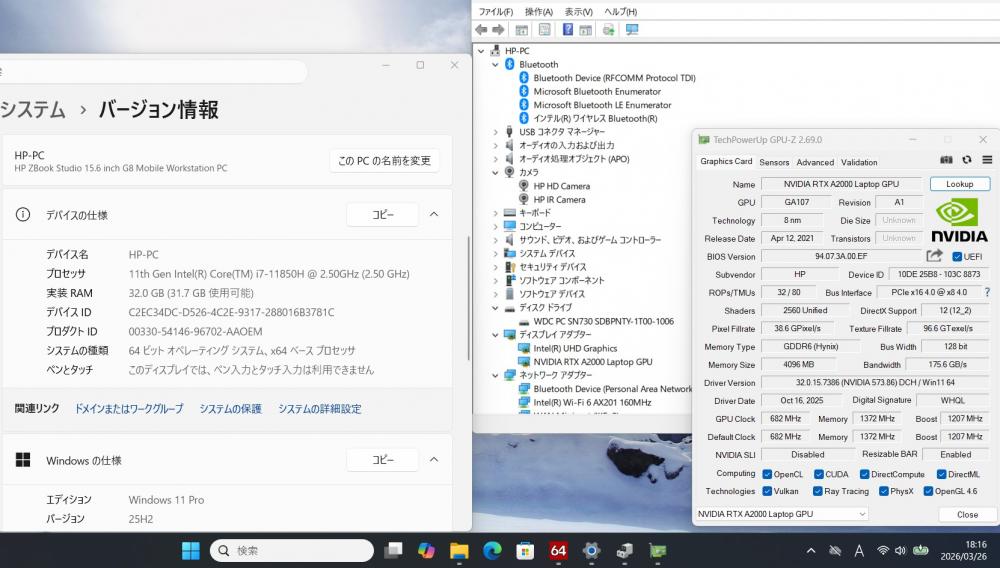Collapse the デバイスの仕様 section chevron
Viewport: 1000px width, 568px height.
(x=434, y=214)
